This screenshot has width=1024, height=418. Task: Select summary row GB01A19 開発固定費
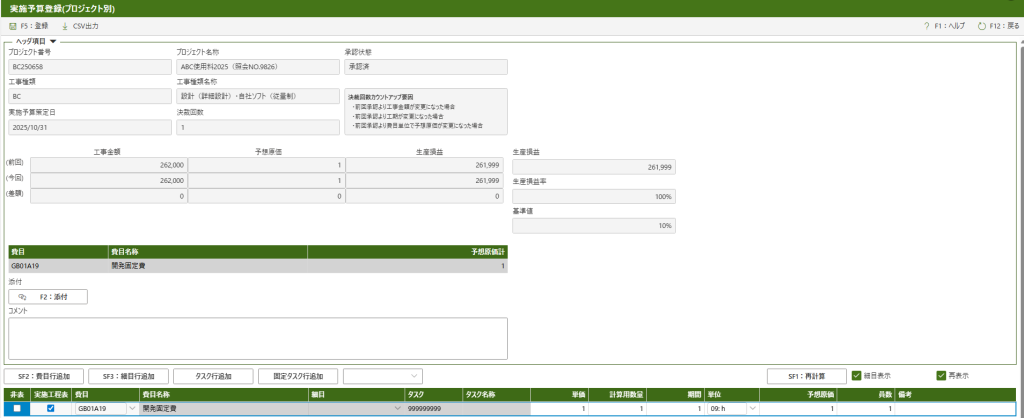[x=258, y=266]
